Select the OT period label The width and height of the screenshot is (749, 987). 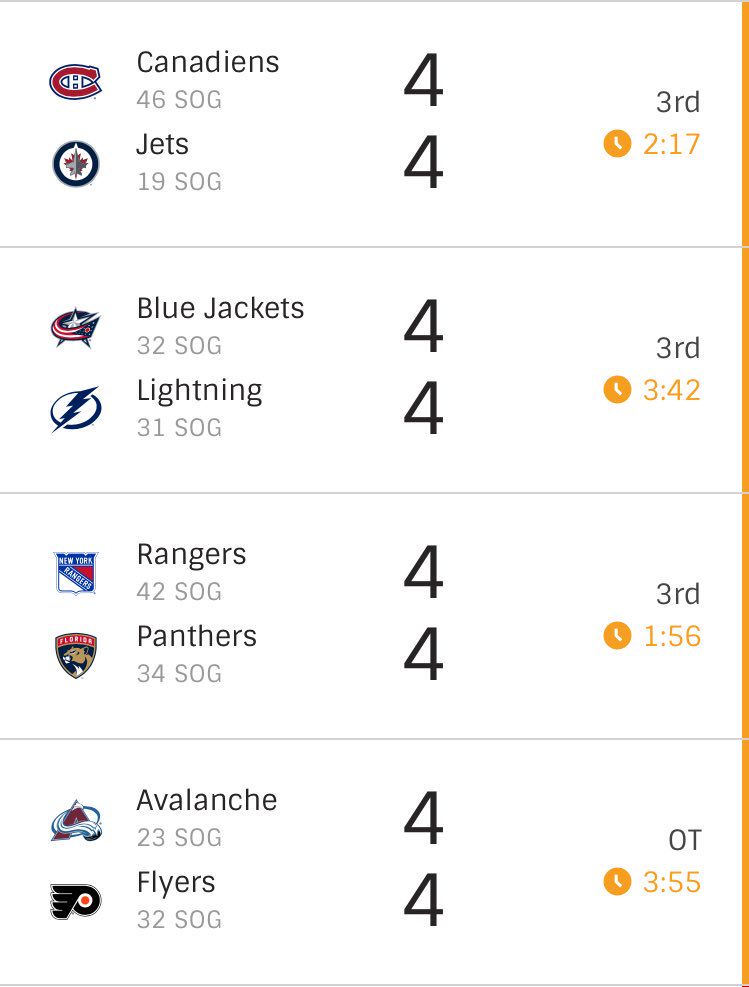pos(685,840)
